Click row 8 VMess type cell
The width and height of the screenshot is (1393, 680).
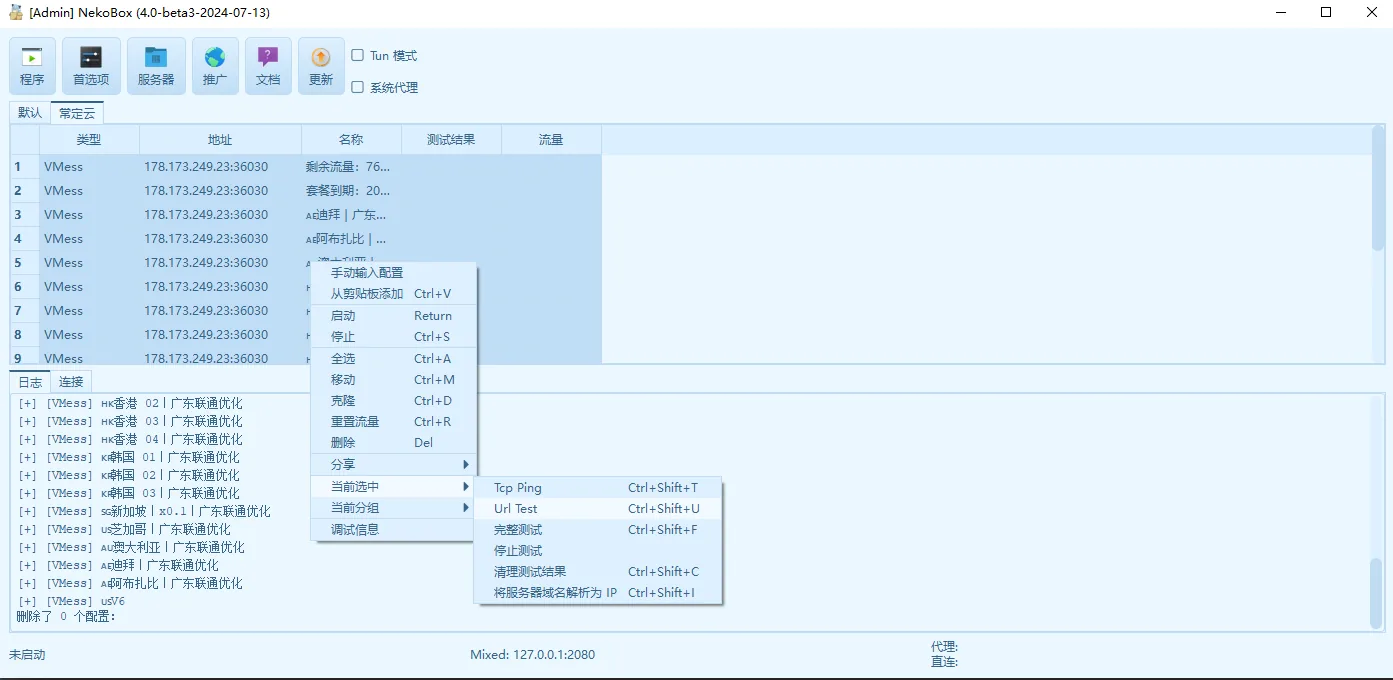coord(89,335)
